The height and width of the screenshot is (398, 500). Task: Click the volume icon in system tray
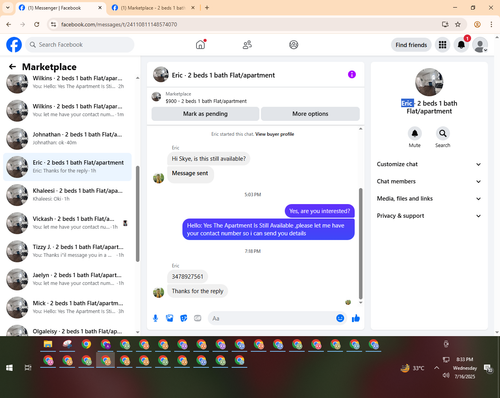446,376
